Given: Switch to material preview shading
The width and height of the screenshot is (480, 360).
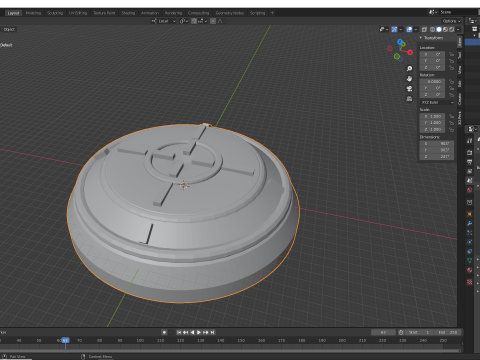Looking at the screenshot, I should (x=445, y=29).
